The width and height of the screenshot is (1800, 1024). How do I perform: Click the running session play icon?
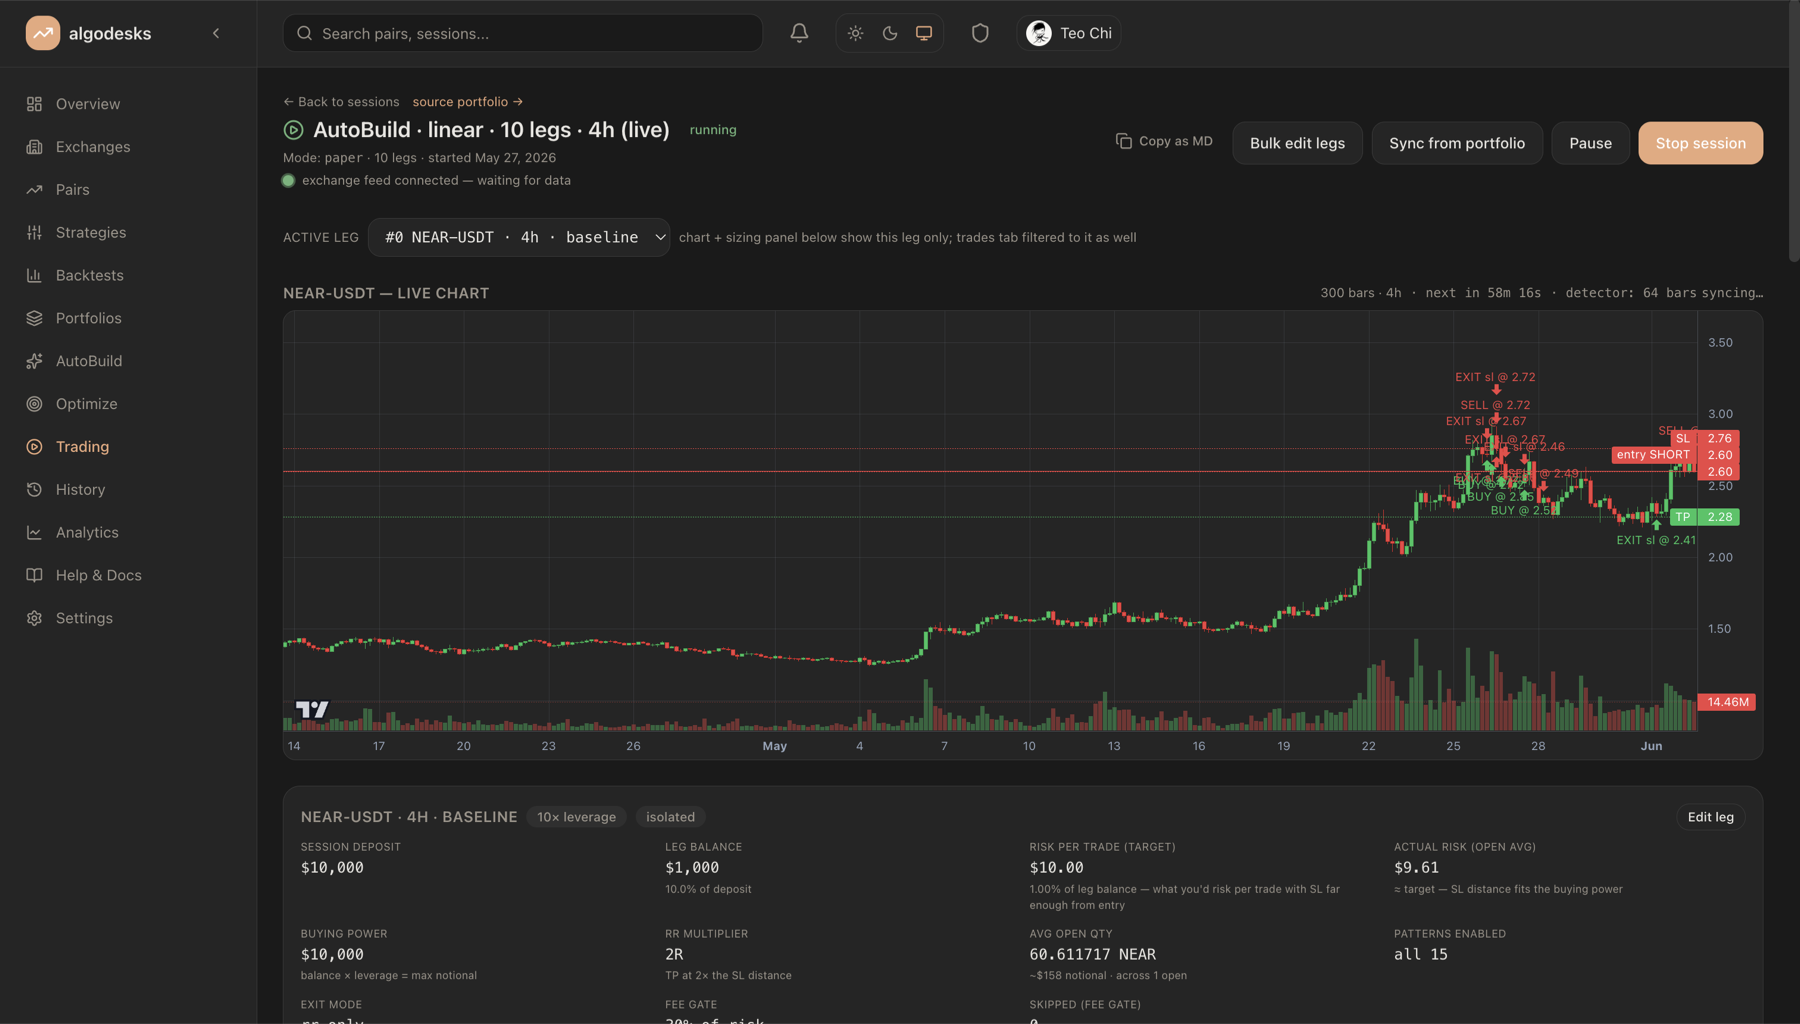[x=293, y=130]
